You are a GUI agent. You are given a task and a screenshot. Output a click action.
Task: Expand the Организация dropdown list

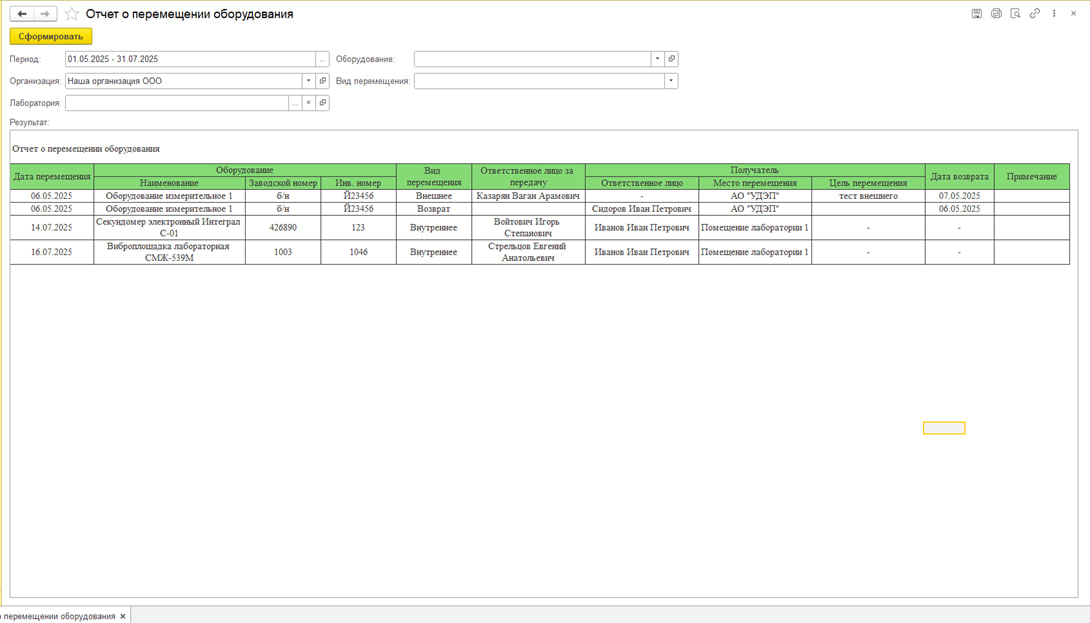coord(308,81)
